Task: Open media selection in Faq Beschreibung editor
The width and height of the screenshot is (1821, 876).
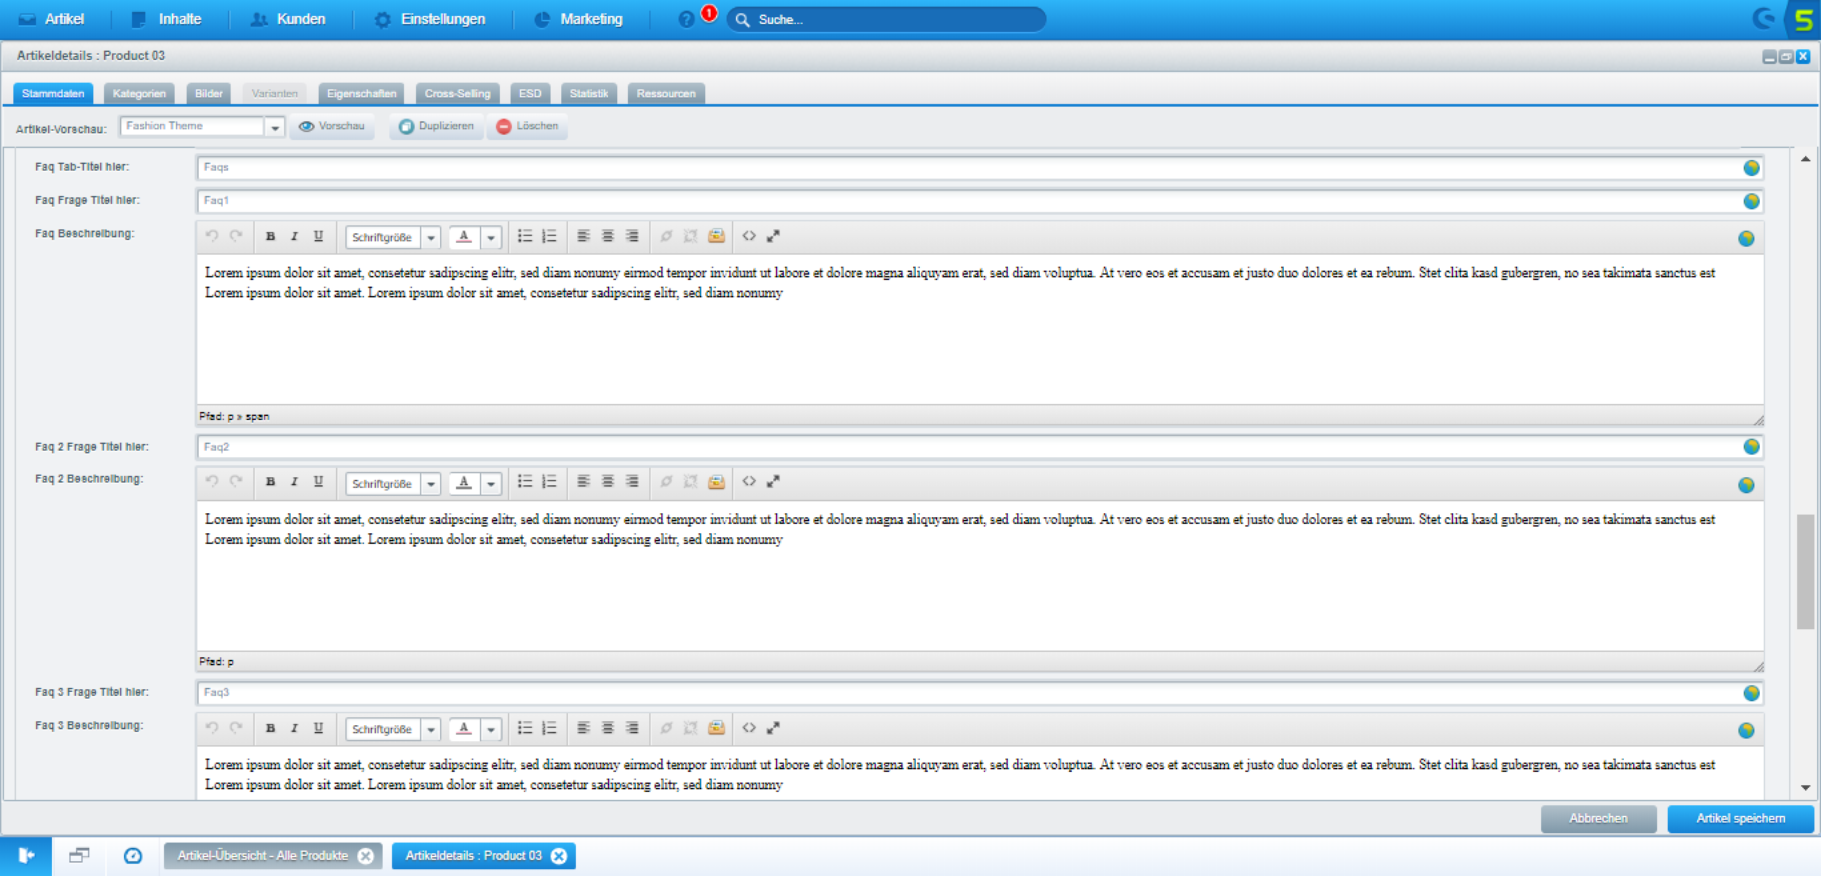Action: 716,237
